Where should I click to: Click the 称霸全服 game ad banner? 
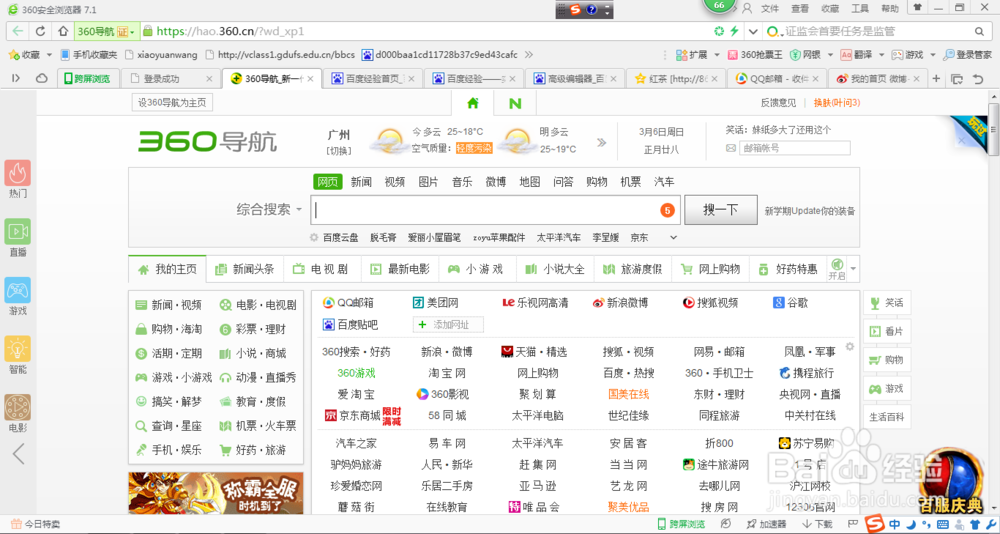[216, 493]
